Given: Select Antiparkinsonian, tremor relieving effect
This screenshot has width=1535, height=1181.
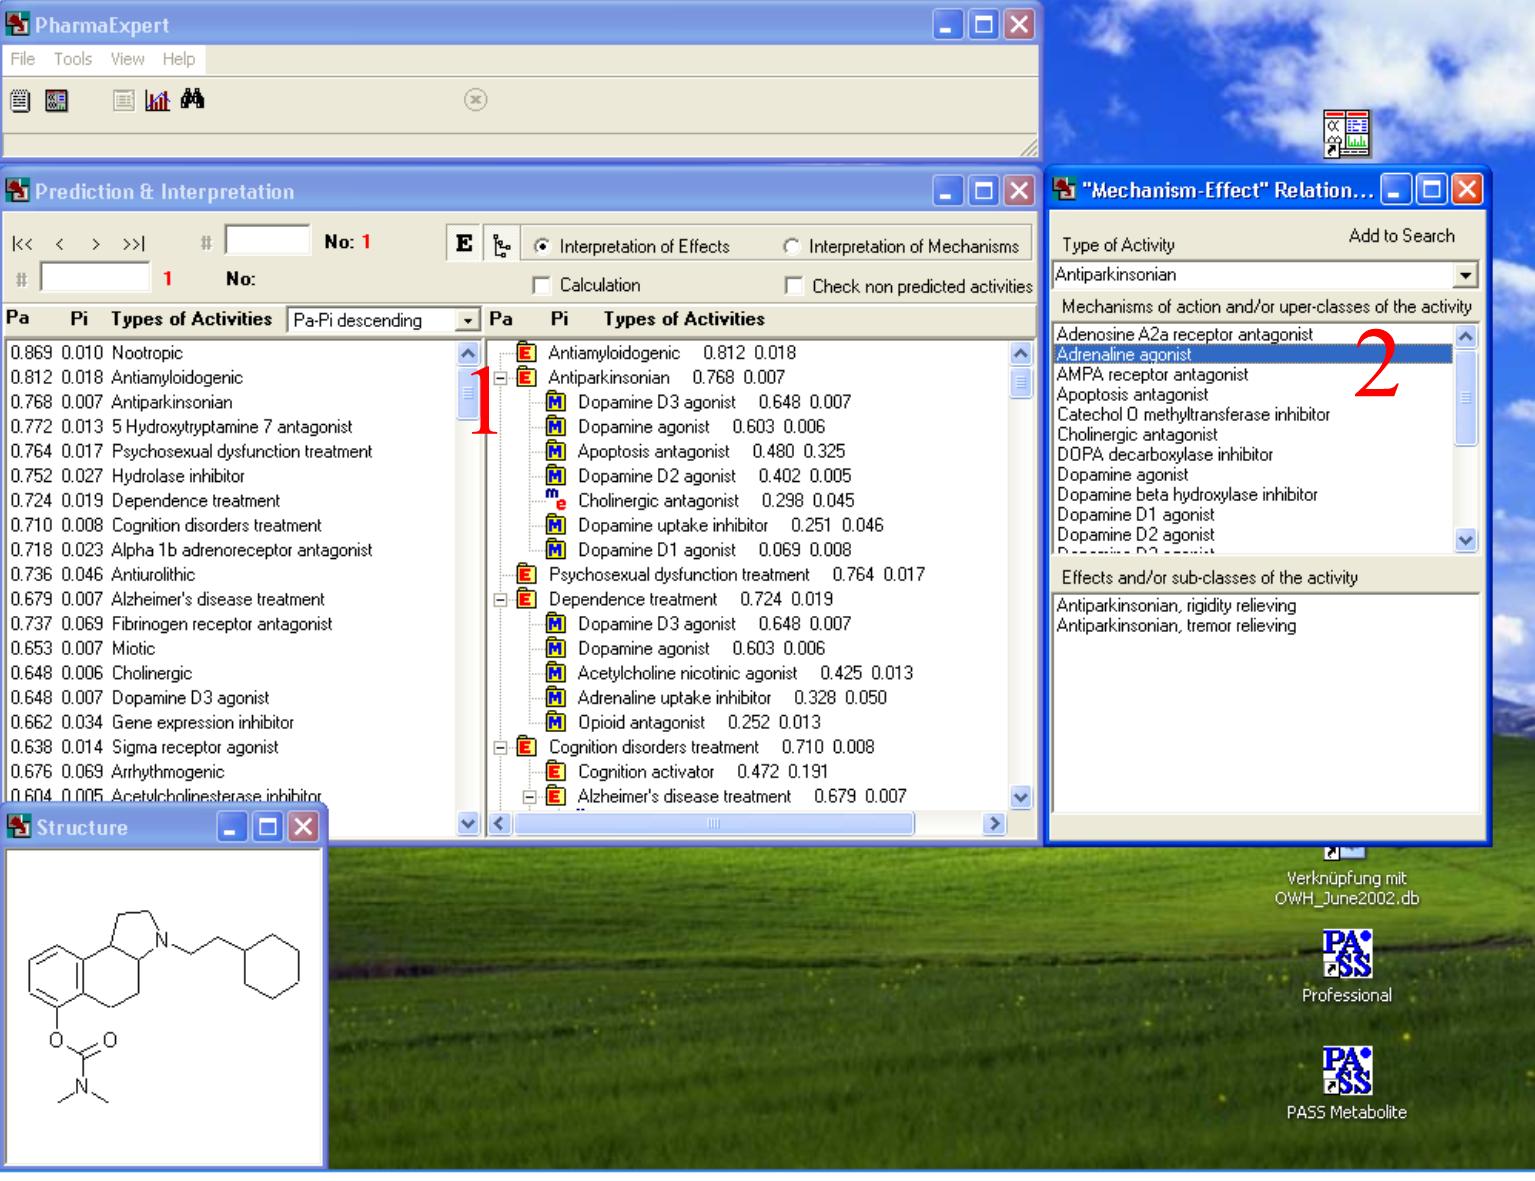Looking at the screenshot, I should pyautogui.click(x=1176, y=626).
